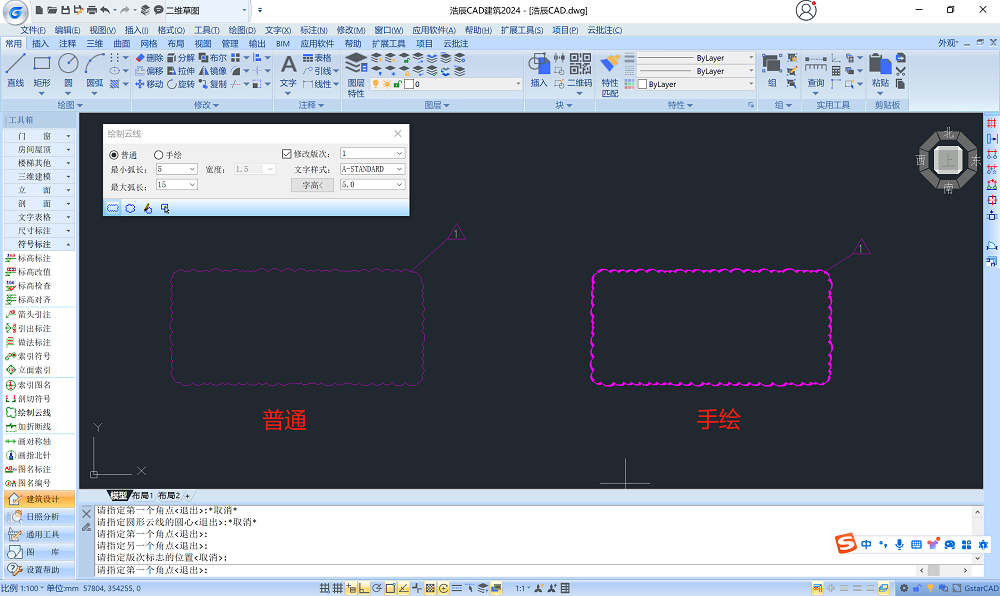Open the 标注(N) menu
This screenshot has height=596, width=1000.
tap(312, 30)
